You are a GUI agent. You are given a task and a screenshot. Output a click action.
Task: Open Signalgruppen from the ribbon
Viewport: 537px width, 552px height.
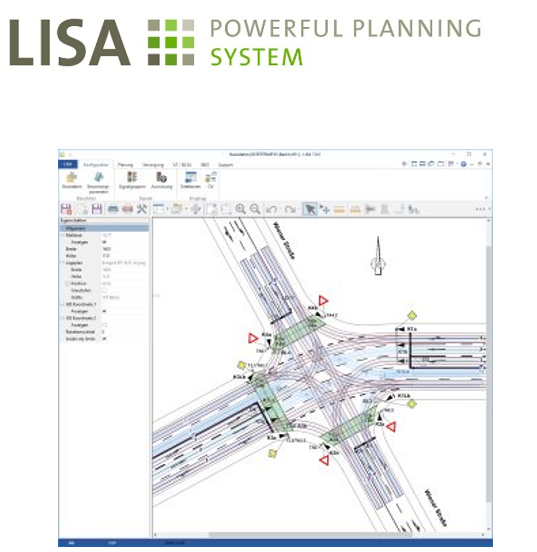pos(132,180)
